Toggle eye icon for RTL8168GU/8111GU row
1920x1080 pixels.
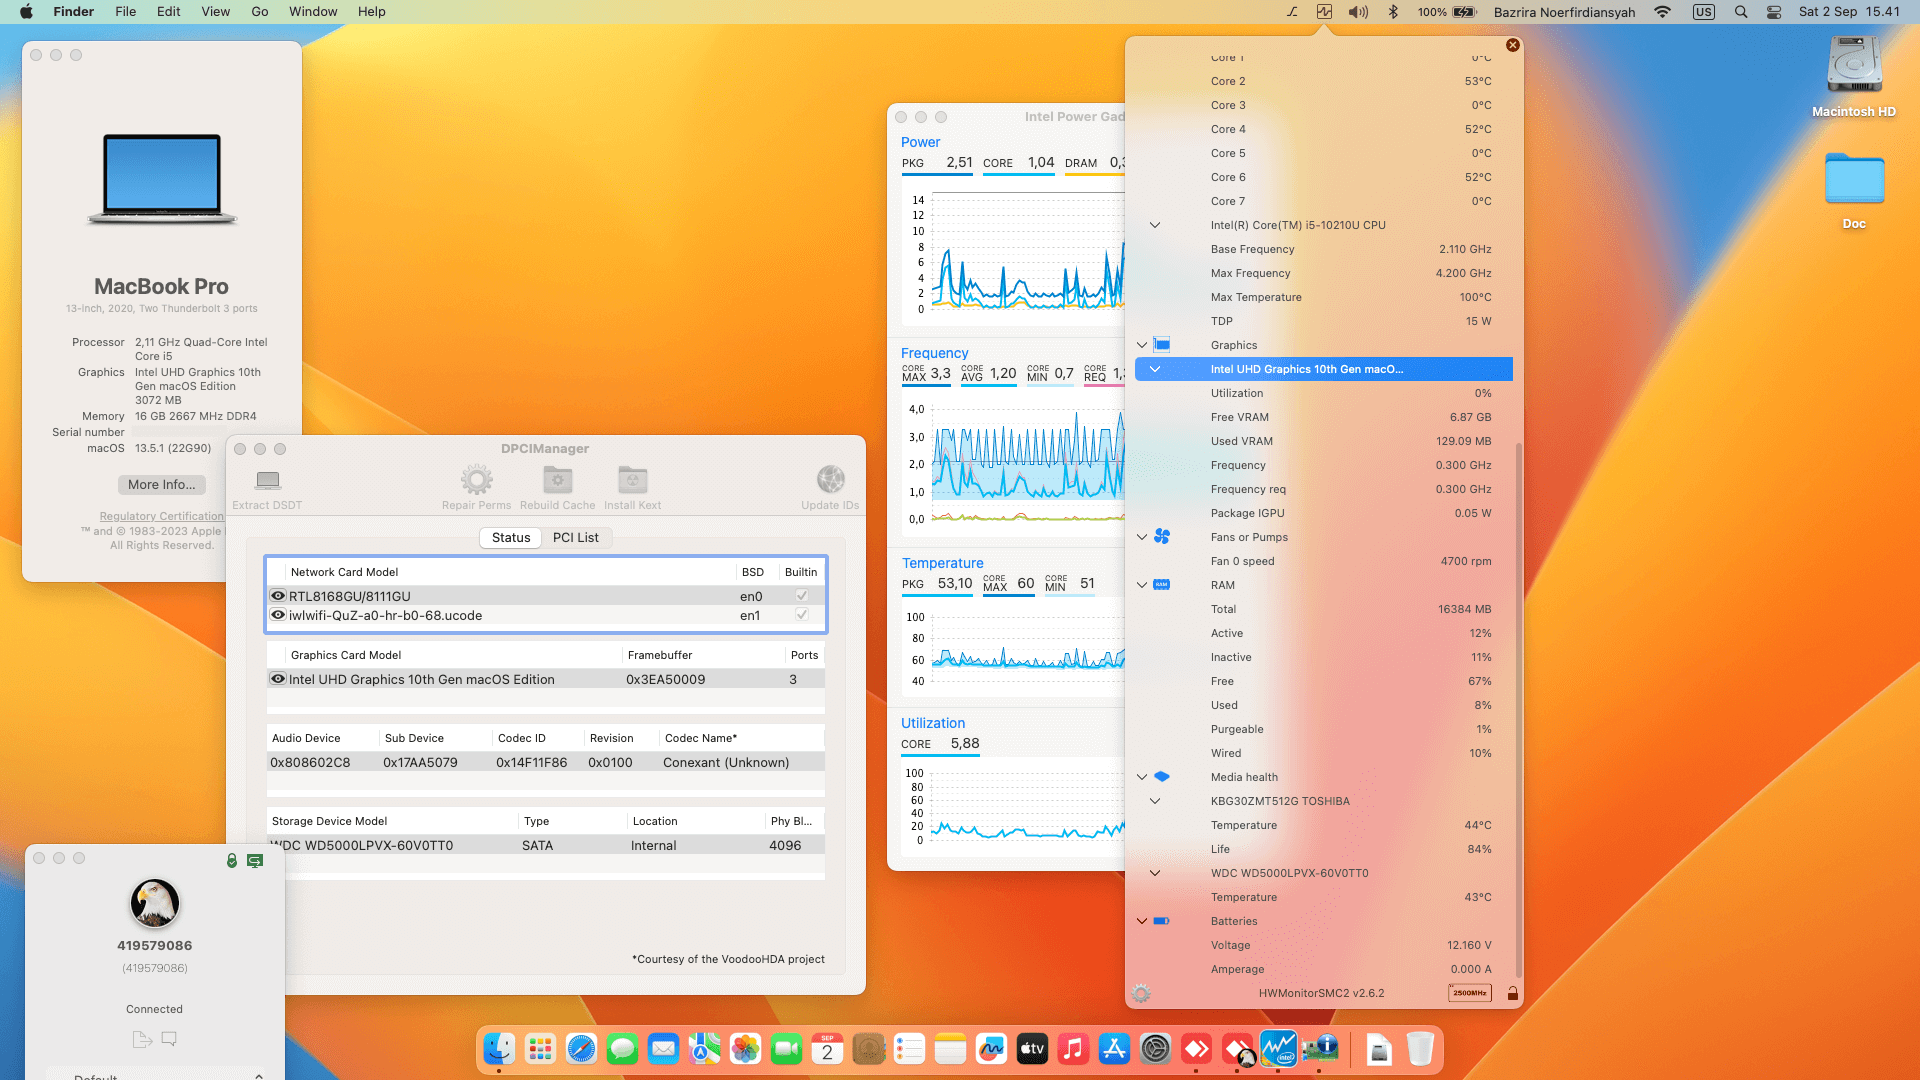pyautogui.click(x=278, y=596)
